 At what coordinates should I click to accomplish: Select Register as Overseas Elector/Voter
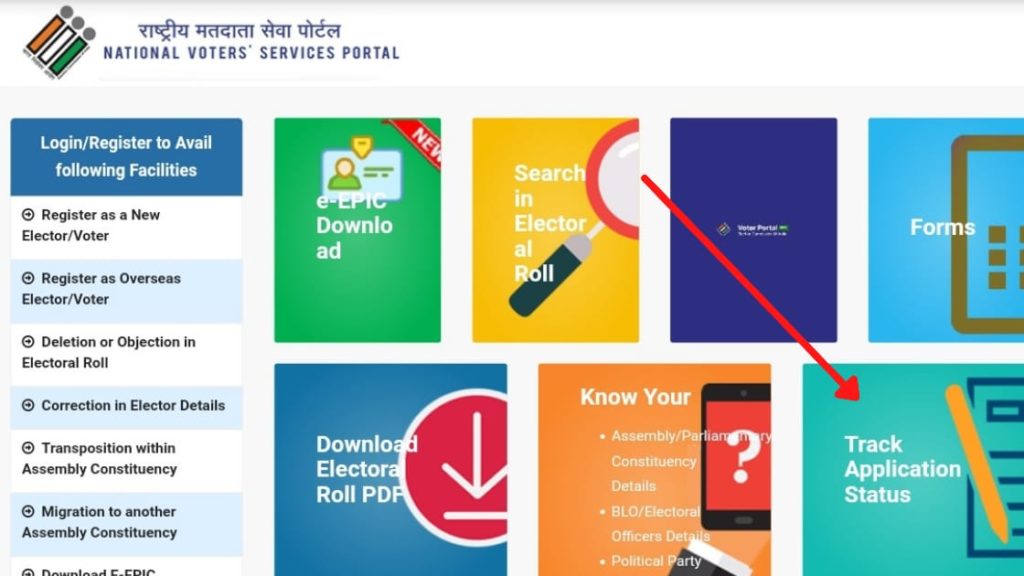126,289
